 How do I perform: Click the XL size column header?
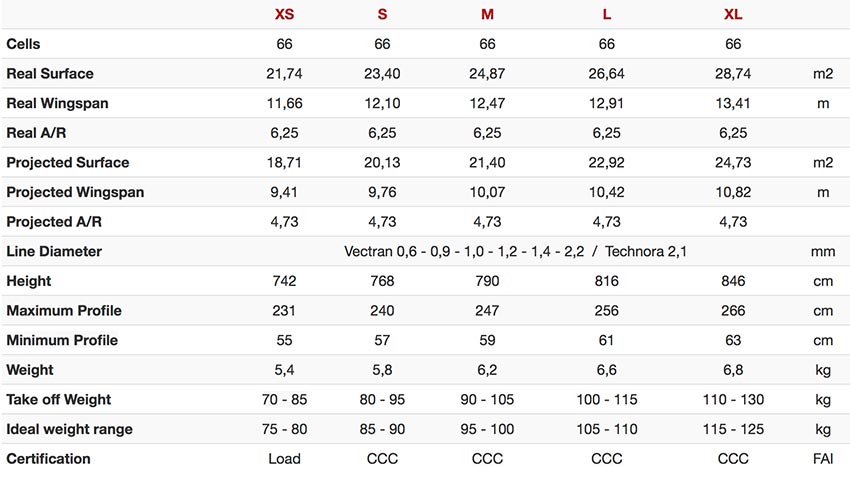(x=733, y=14)
